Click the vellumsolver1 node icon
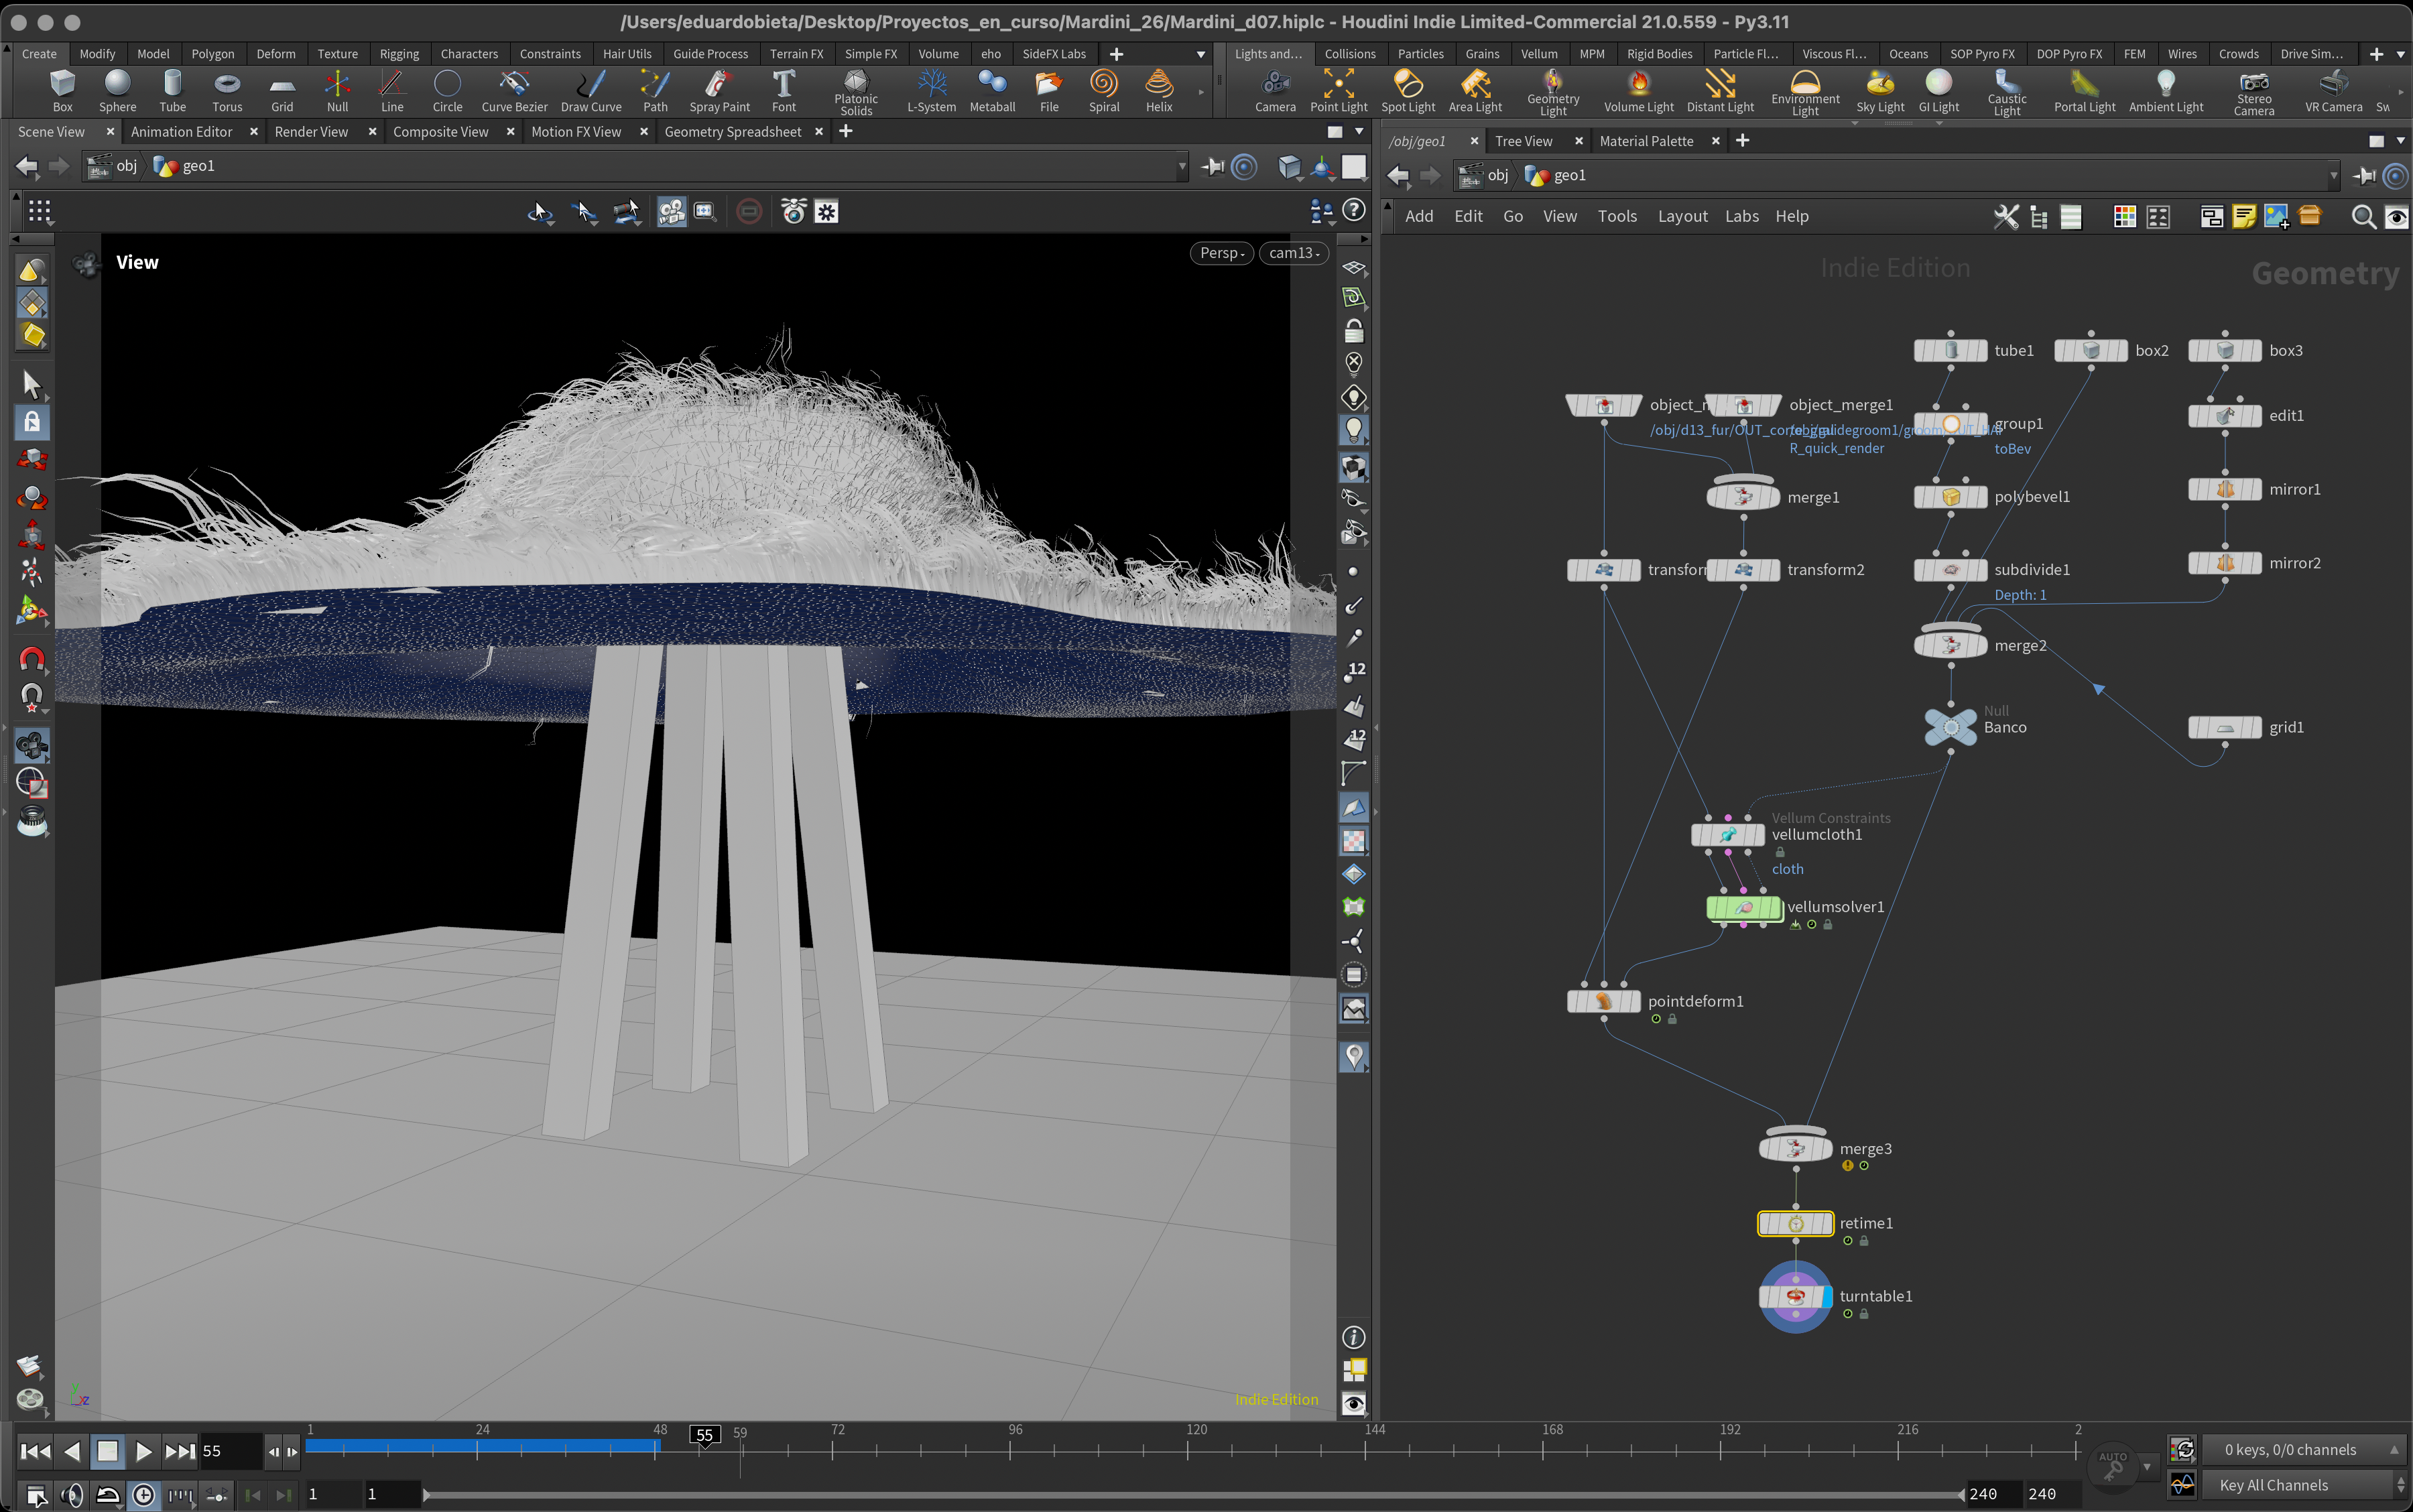2413x1512 pixels. [1743, 907]
